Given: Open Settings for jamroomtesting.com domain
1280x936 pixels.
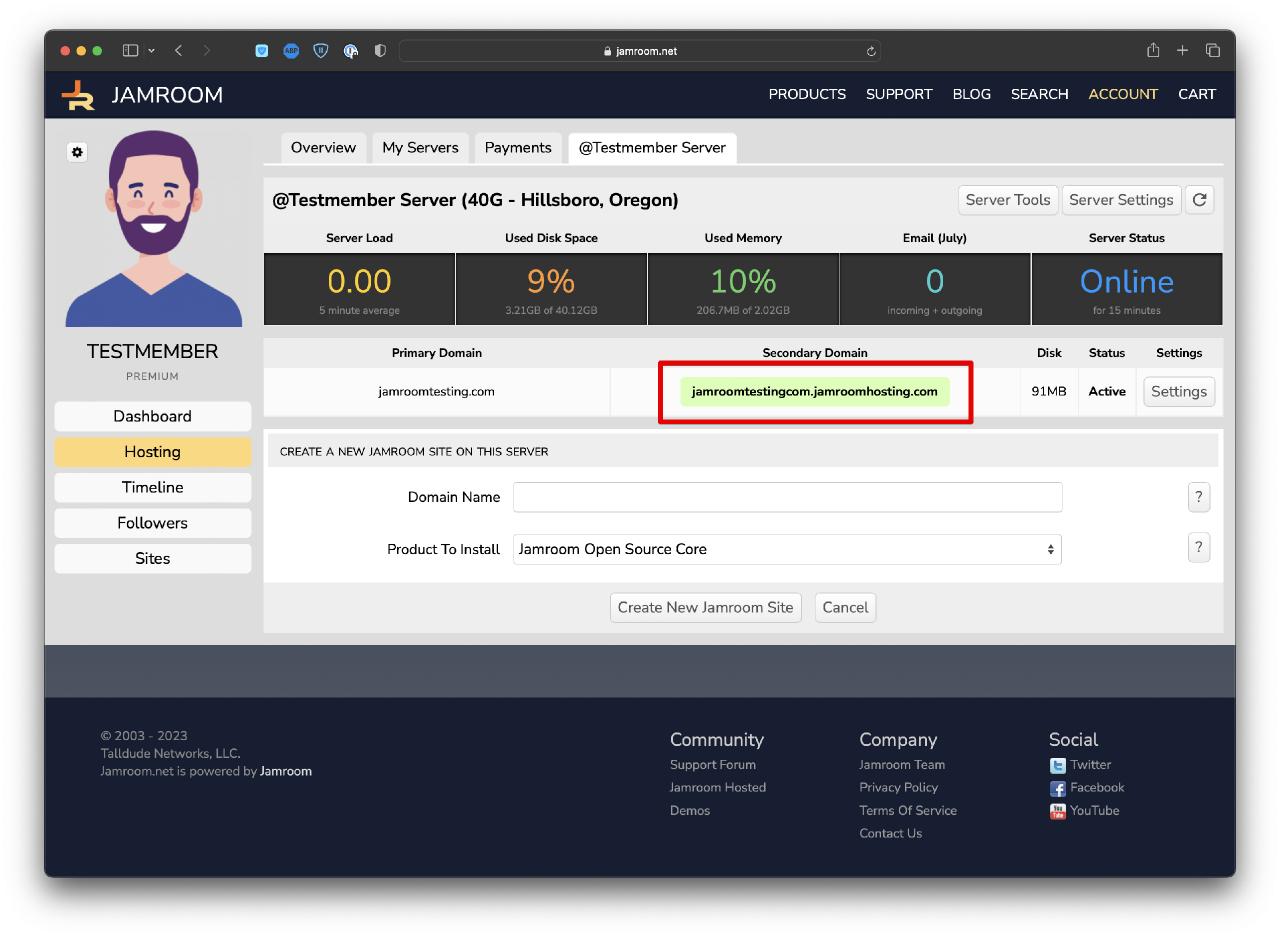Looking at the screenshot, I should (x=1178, y=392).
